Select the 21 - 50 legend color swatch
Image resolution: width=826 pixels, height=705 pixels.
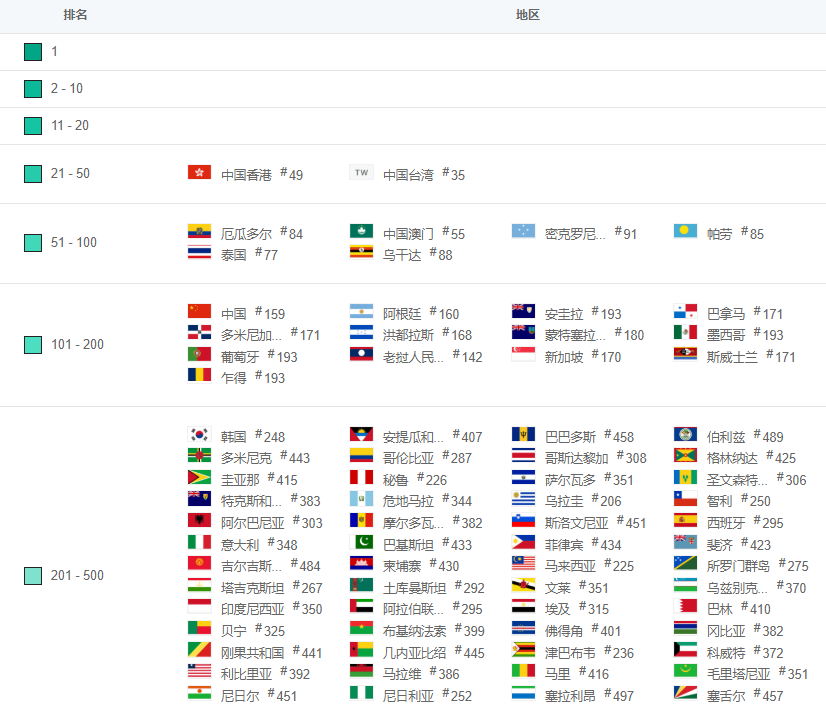coord(33,173)
